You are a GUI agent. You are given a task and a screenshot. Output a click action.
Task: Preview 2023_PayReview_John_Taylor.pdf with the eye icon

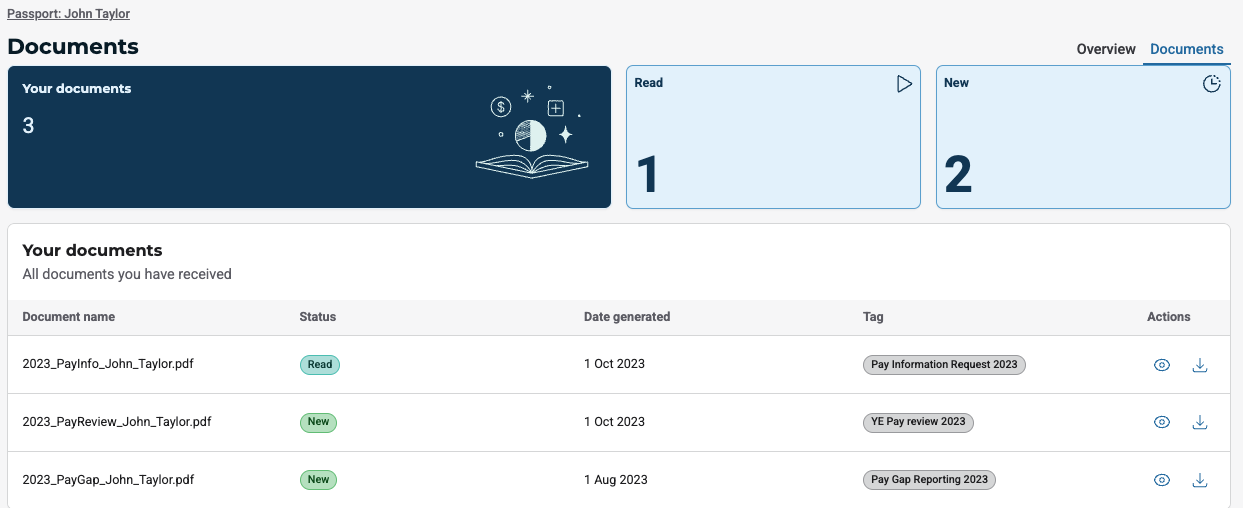click(1161, 422)
